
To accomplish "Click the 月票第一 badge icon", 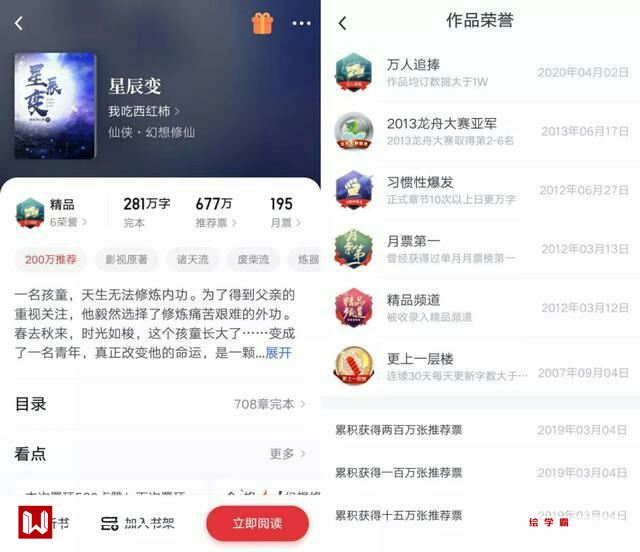I will [353, 249].
